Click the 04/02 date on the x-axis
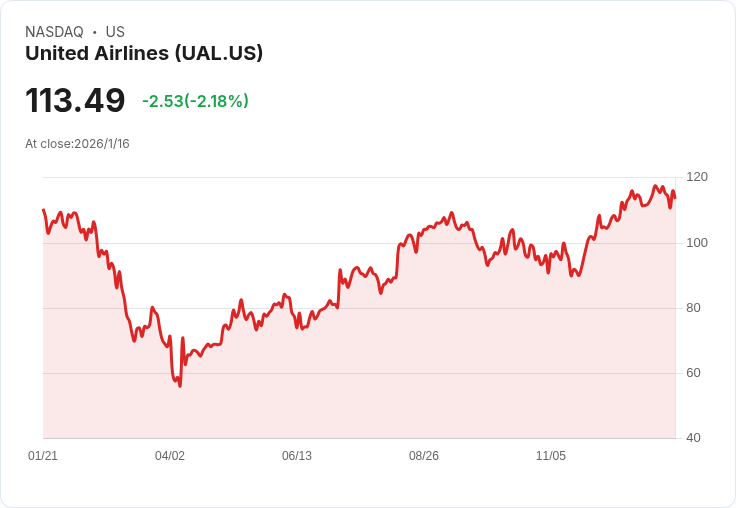 click(170, 456)
